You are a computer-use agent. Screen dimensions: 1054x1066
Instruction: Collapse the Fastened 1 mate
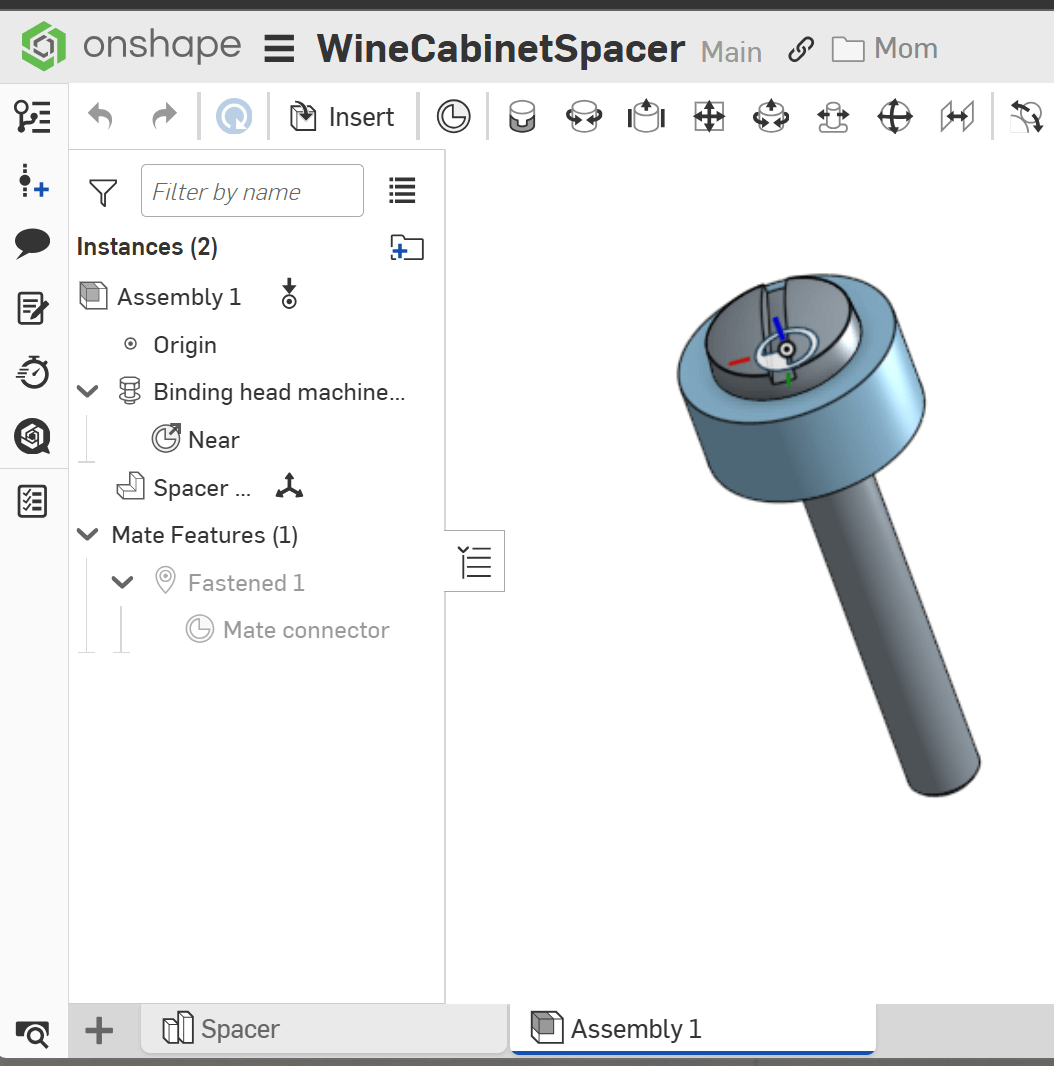pos(122,582)
